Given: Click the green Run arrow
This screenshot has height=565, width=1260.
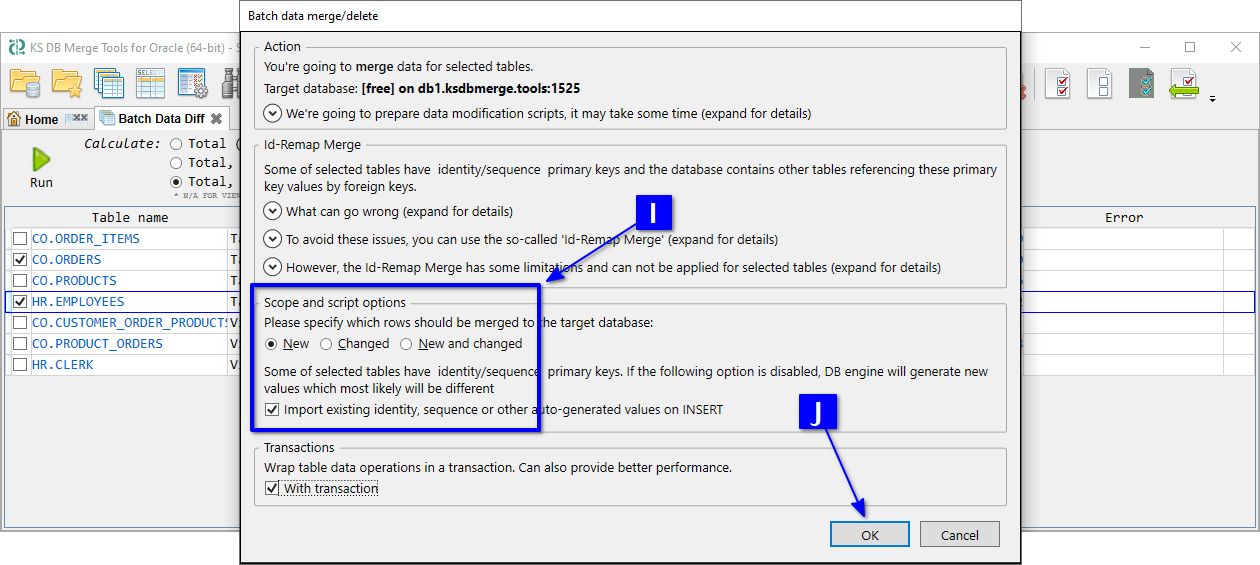Looking at the screenshot, I should (x=41, y=159).
